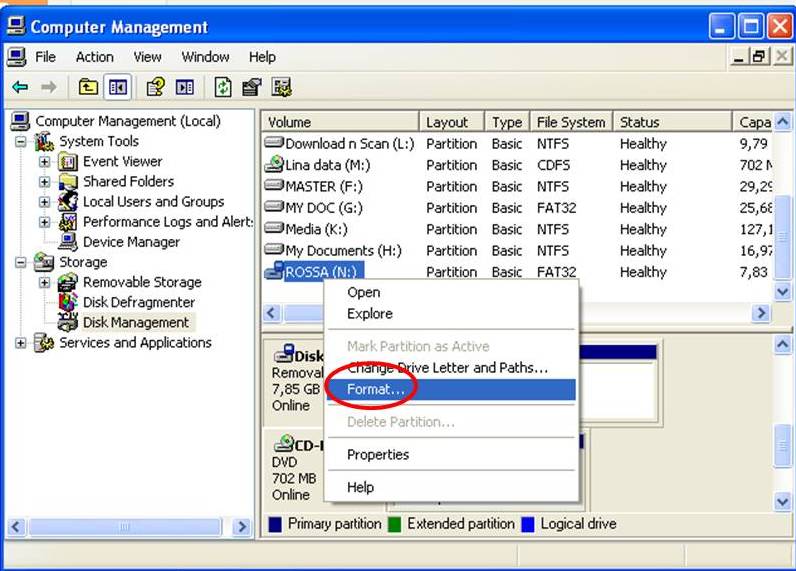Click the last toolbar icon with checklist
Image resolution: width=796 pixels, height=571 pixels.
(x=281, y=88)
